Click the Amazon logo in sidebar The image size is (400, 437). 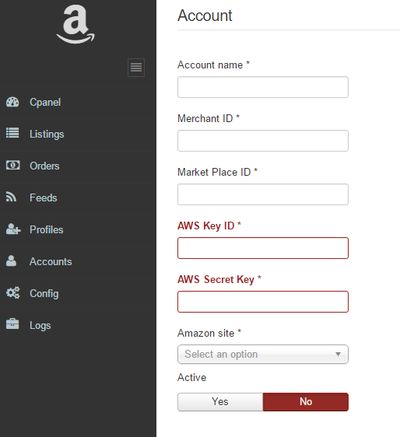[76, 25]
